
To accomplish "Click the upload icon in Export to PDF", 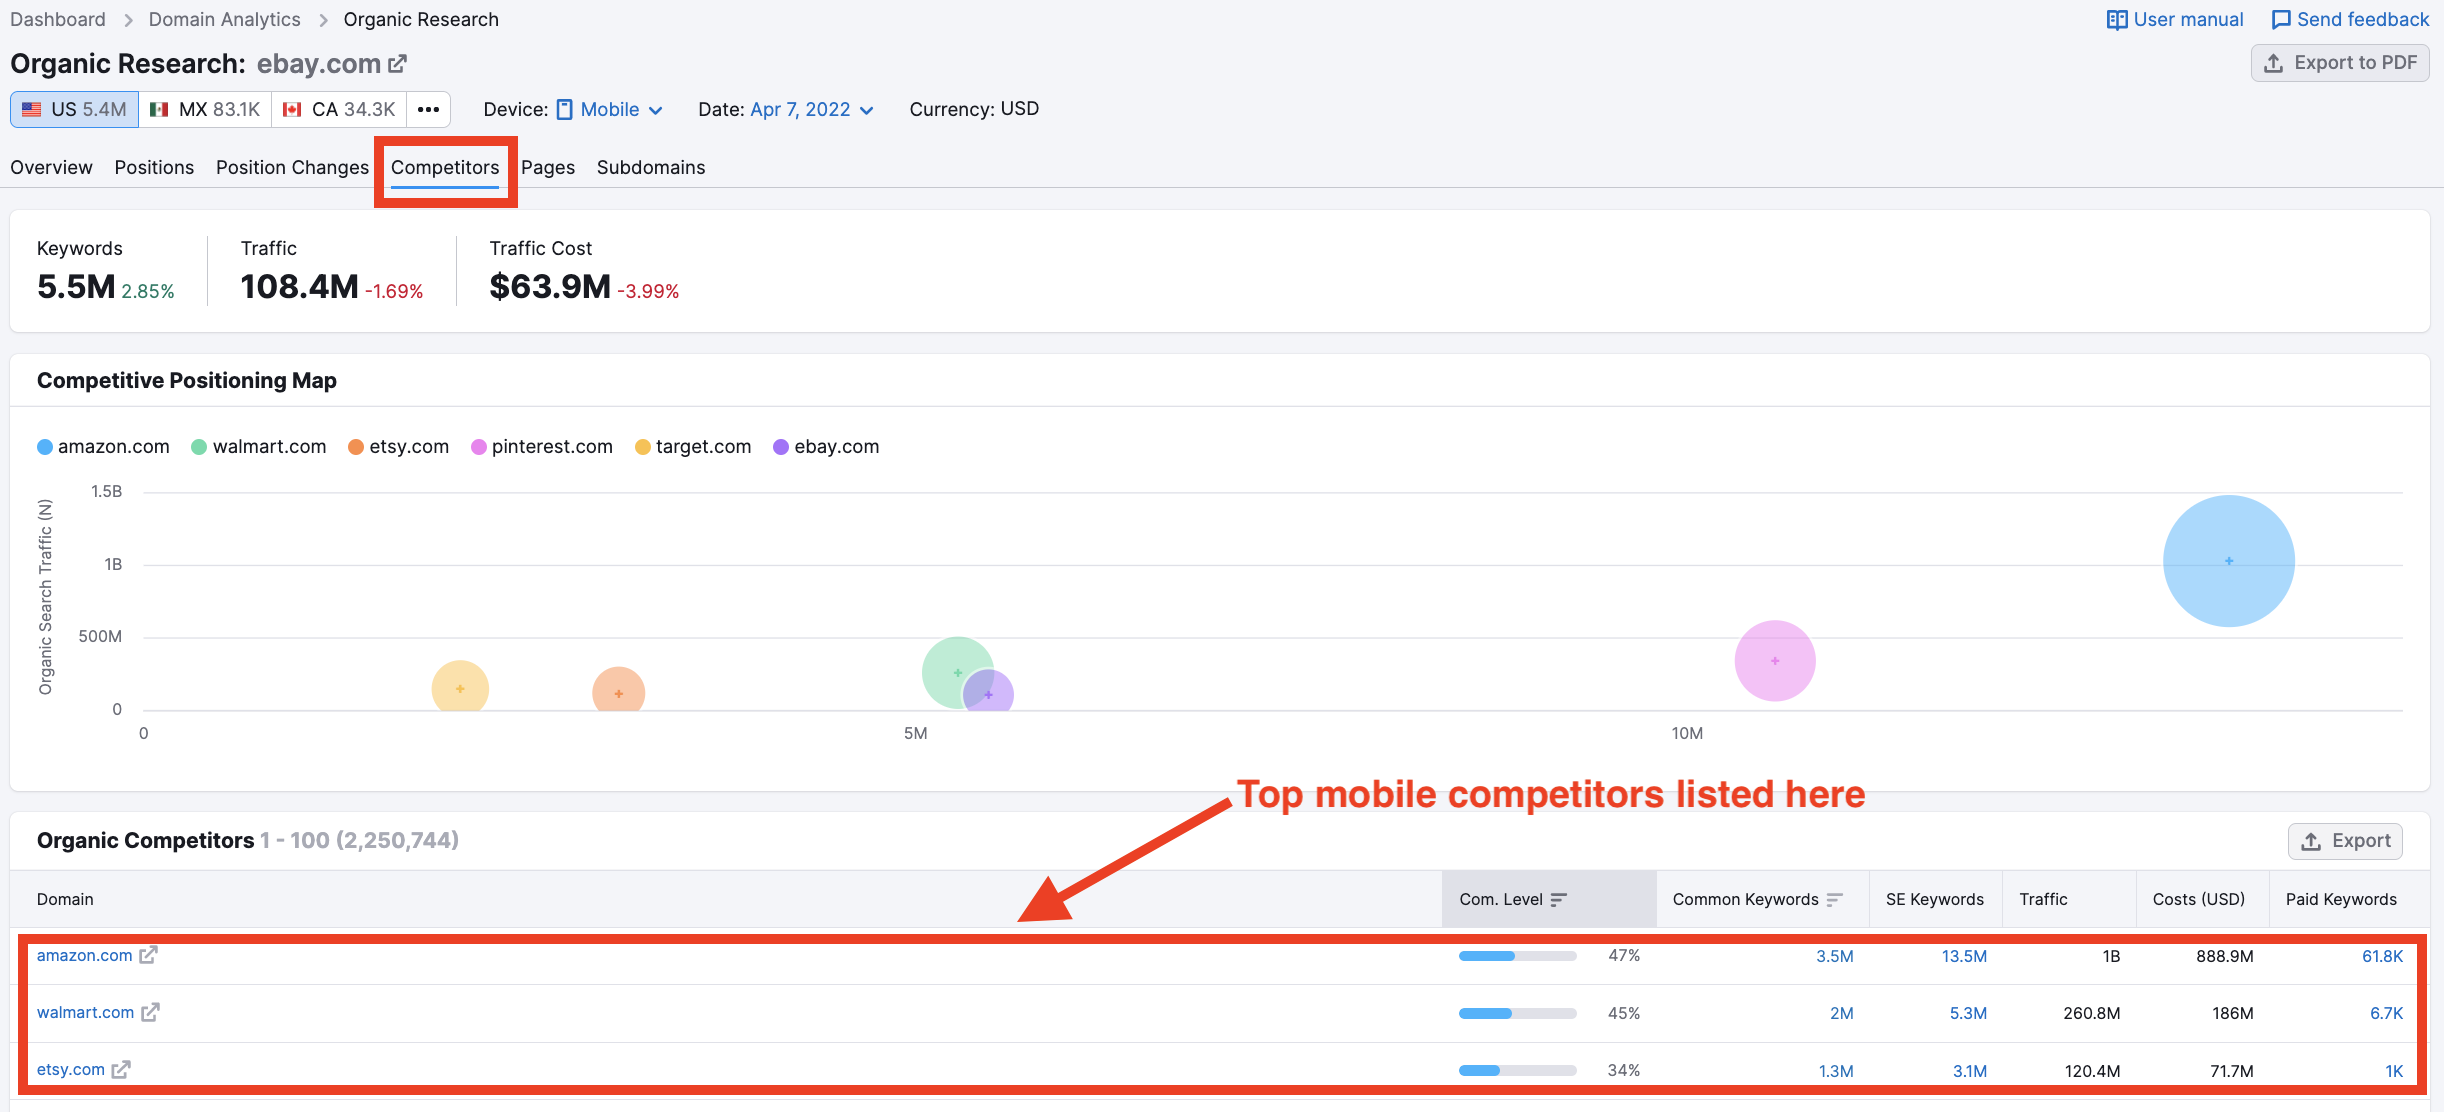I will [x=2274, y=63].
